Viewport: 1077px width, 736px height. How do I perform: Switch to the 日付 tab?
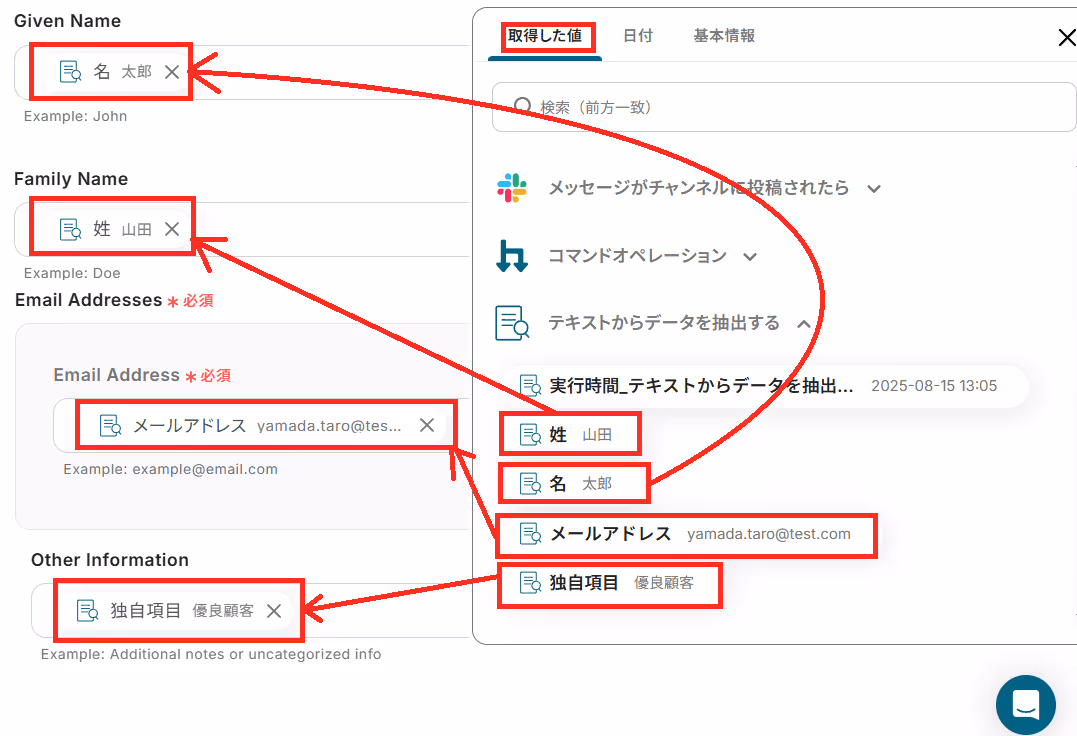637,36
